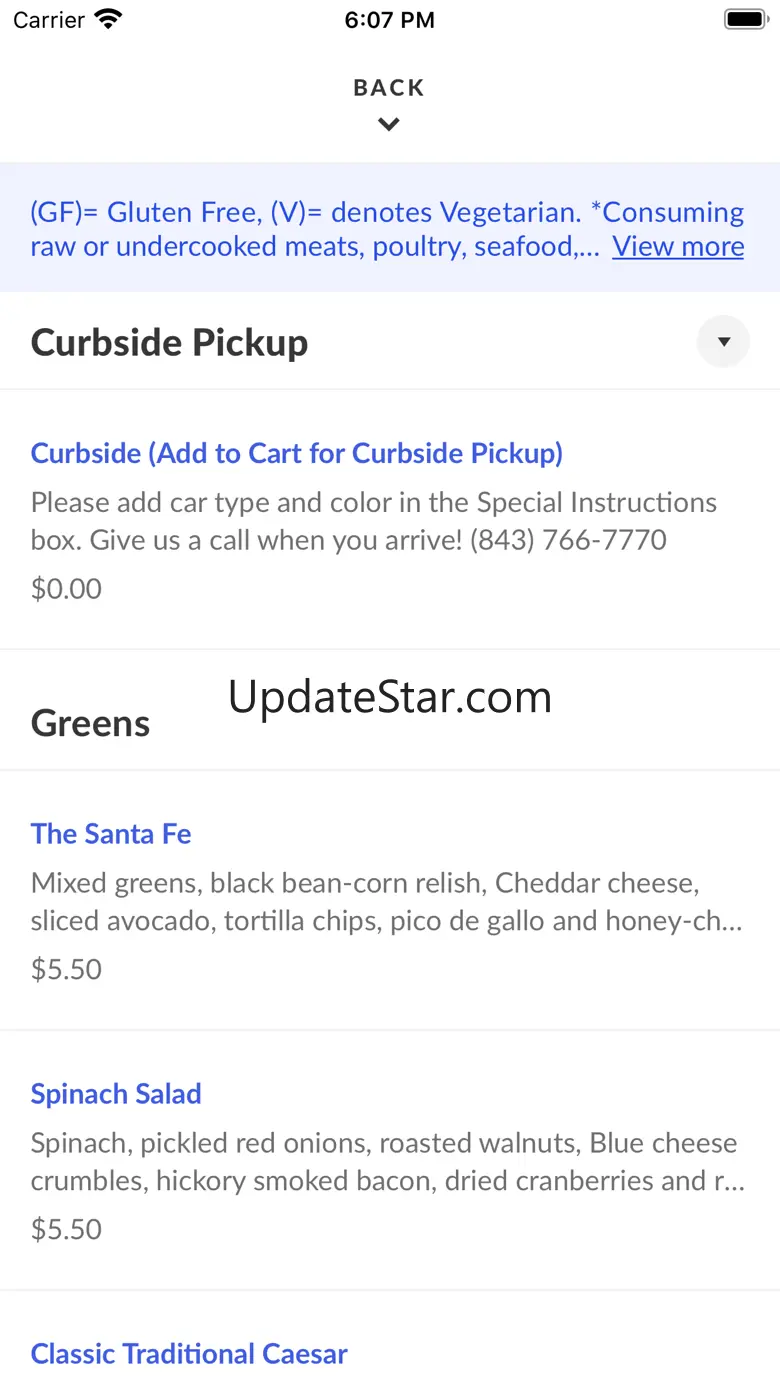Tap The Santa Fe $5.50 price
The height and width of the screenshot is (1387, 780).
[x=66, y=969]
